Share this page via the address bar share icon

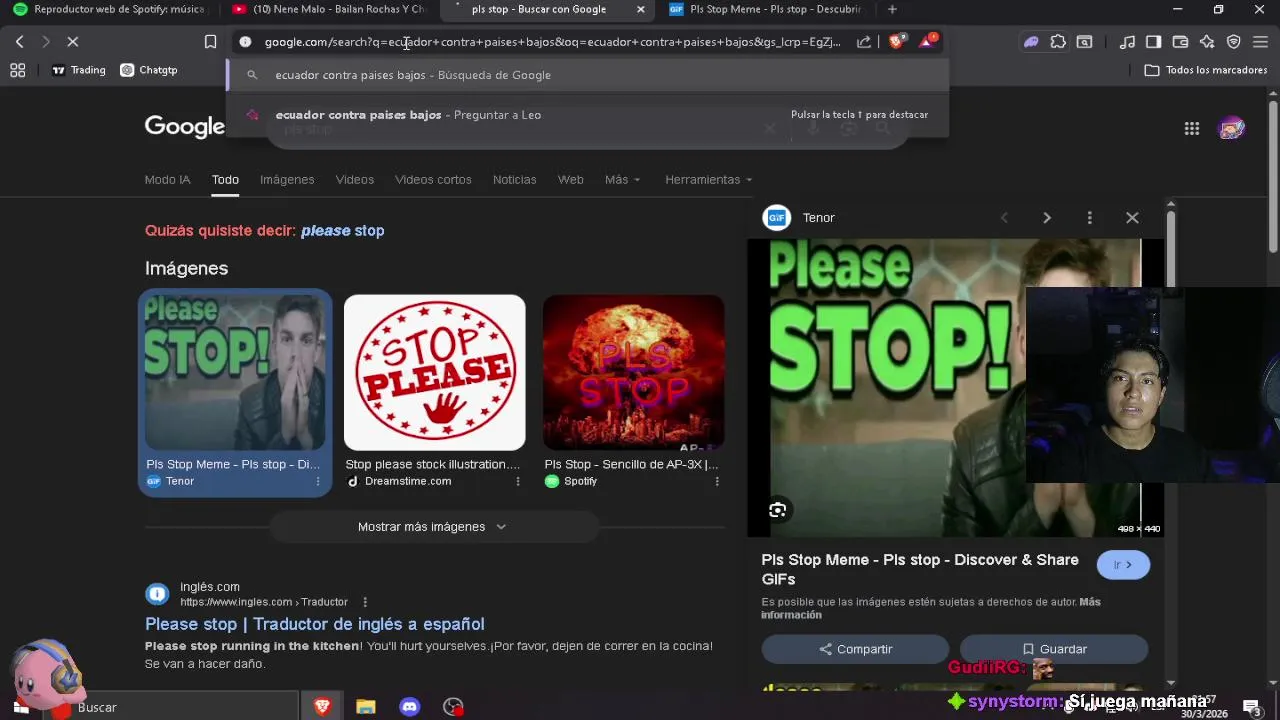864,42
